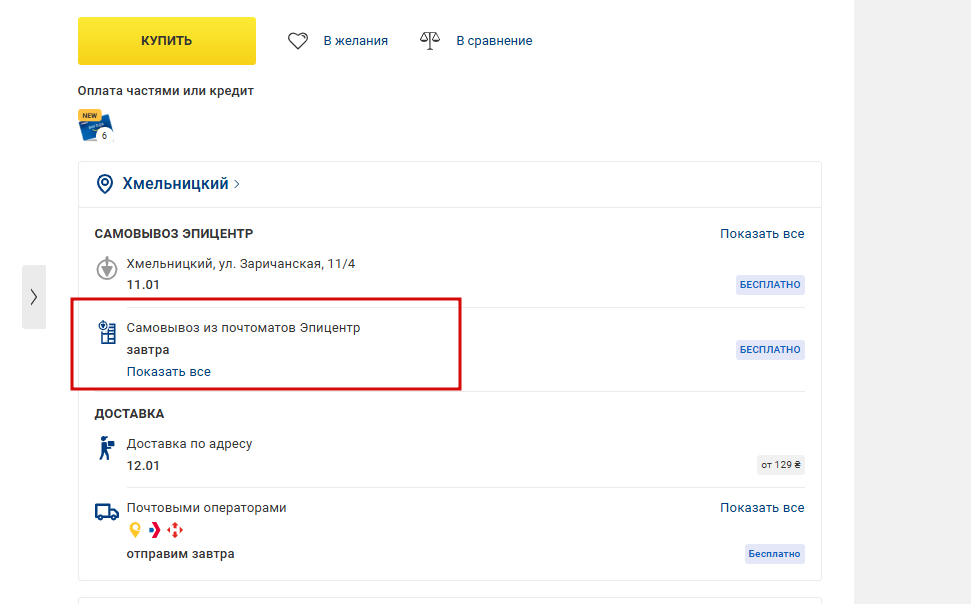Add to wishlist via heart icon
The width and height of the screenshot is (971, 604).
click(x=298, y=41)
